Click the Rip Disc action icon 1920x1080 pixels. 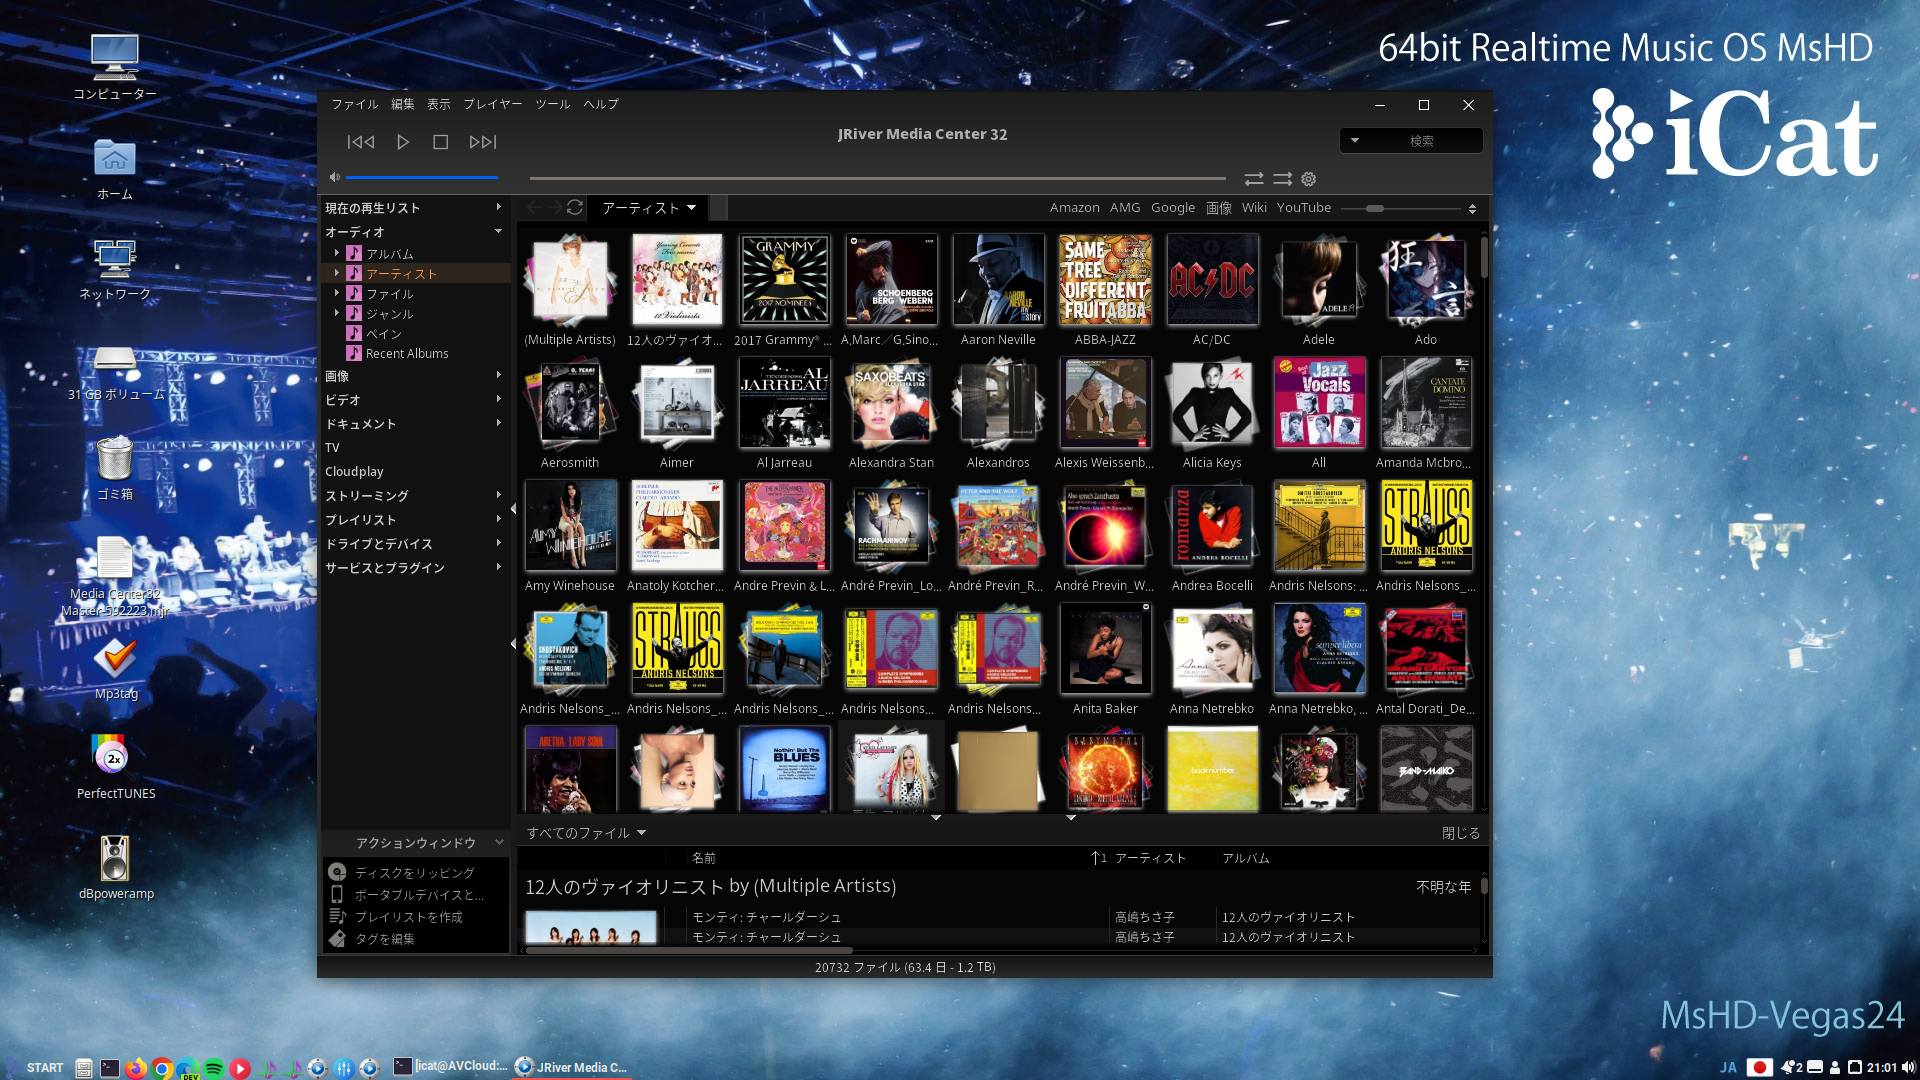coord(338,872)
